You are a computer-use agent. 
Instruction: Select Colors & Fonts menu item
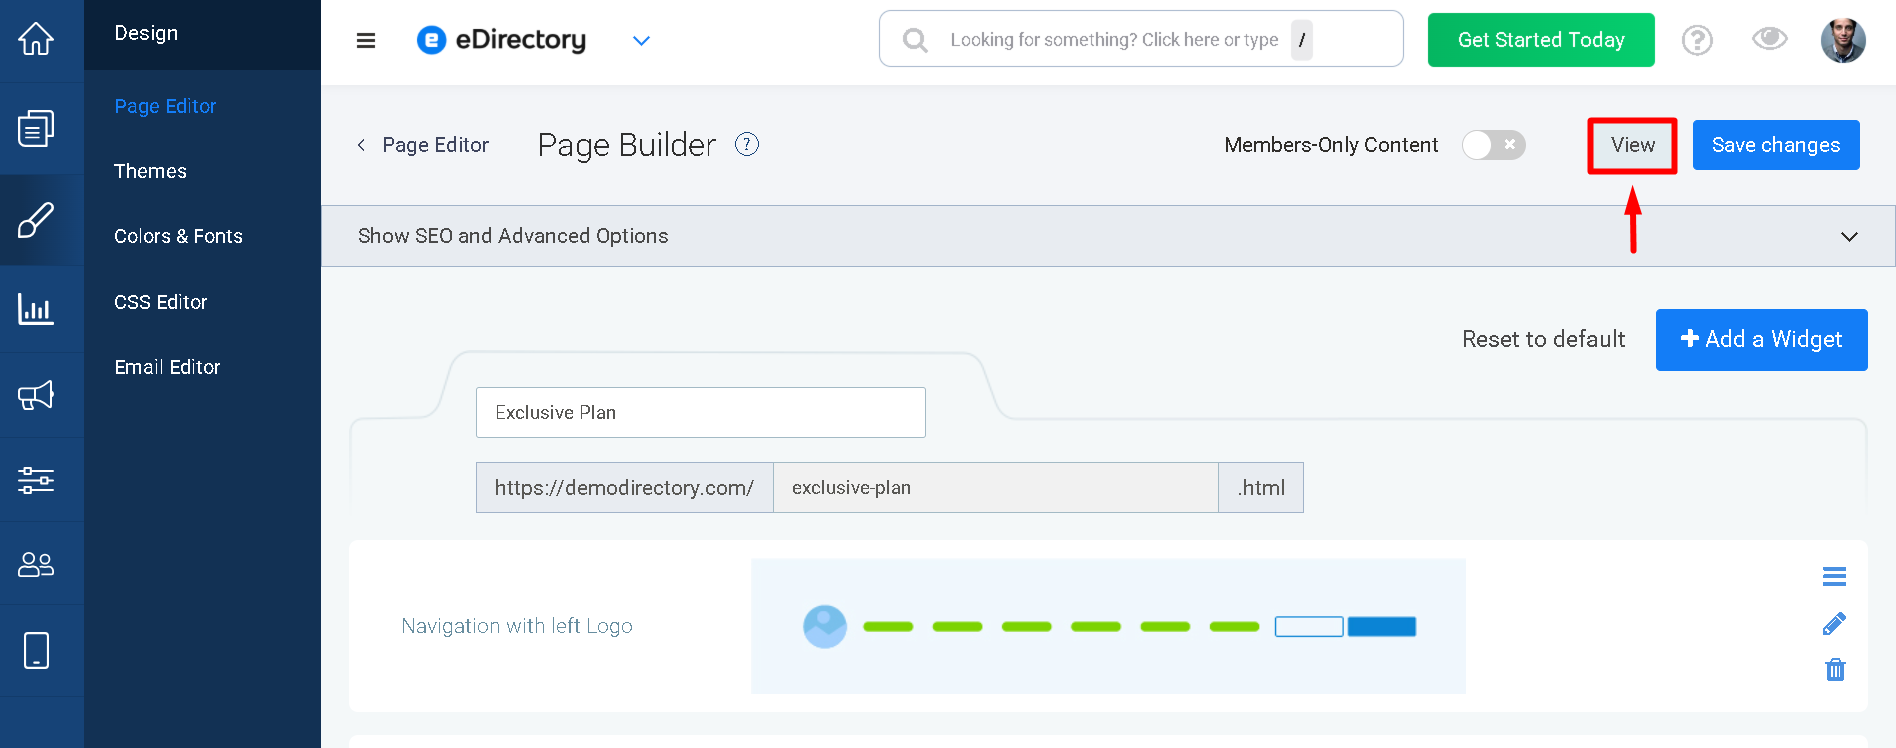[x=178, y=236]
